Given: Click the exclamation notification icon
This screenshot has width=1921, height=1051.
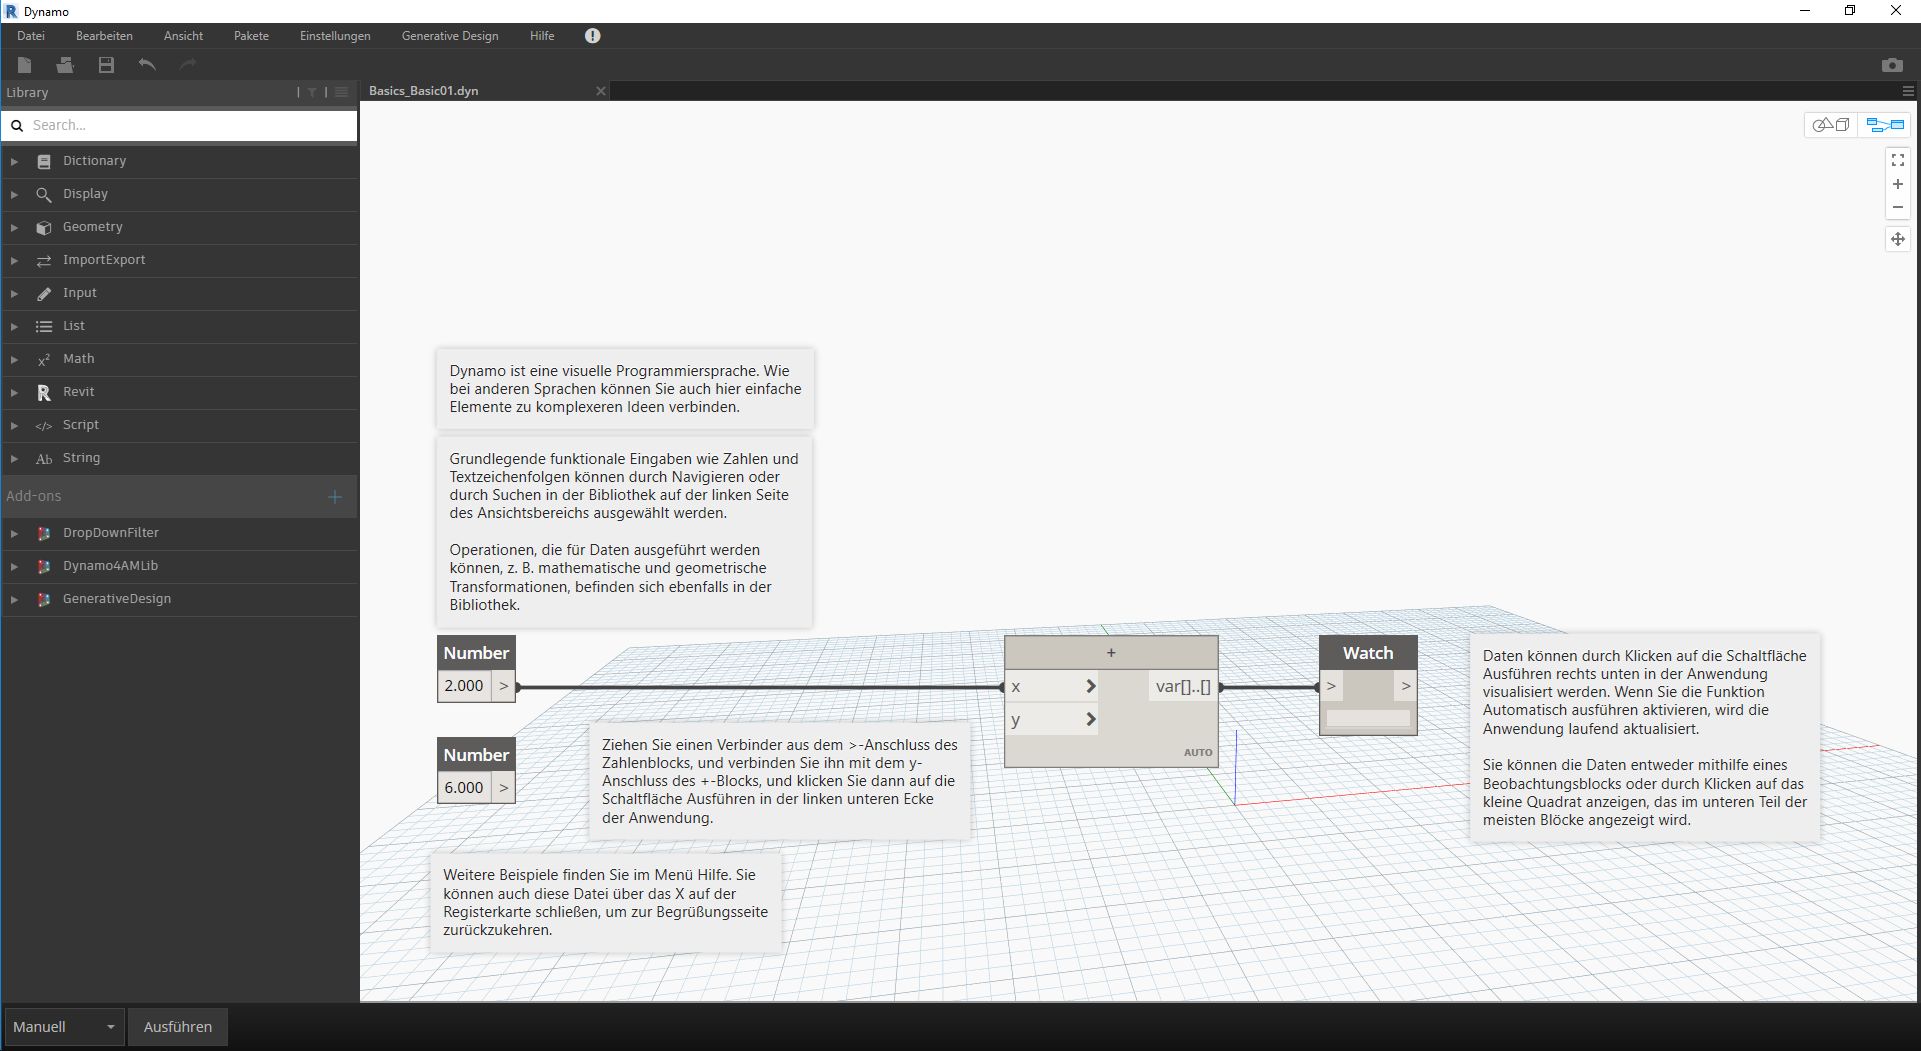Looking at the screenshot, I should coord(593,36).
